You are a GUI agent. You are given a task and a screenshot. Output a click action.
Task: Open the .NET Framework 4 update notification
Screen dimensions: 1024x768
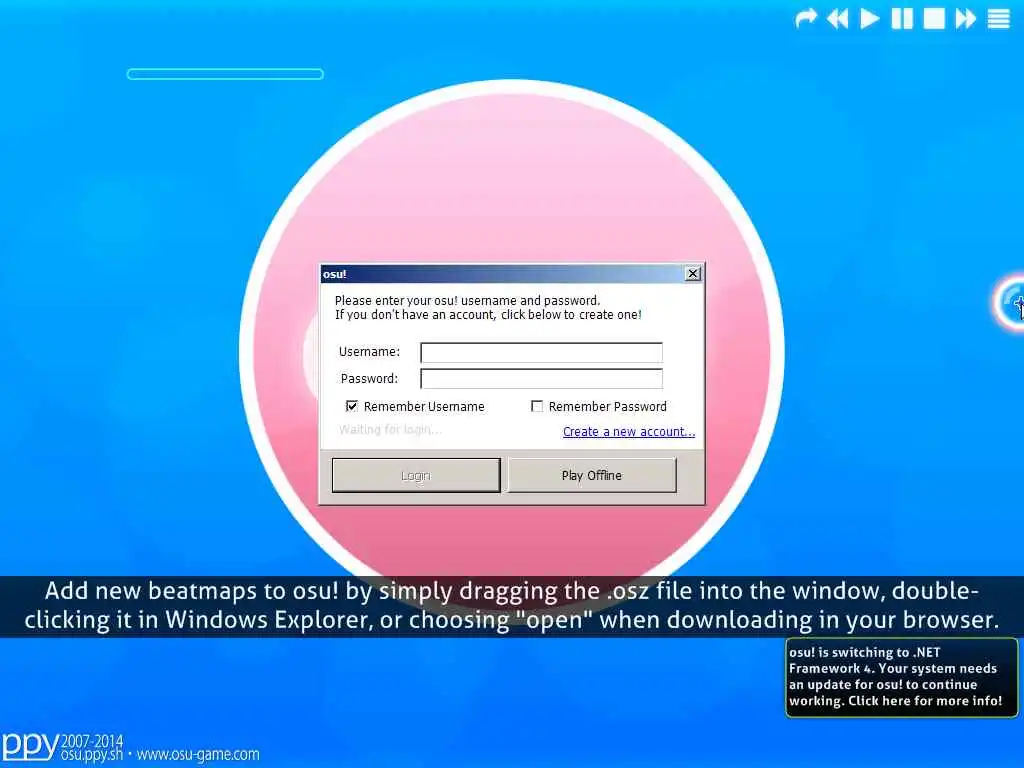click(901, 677)
